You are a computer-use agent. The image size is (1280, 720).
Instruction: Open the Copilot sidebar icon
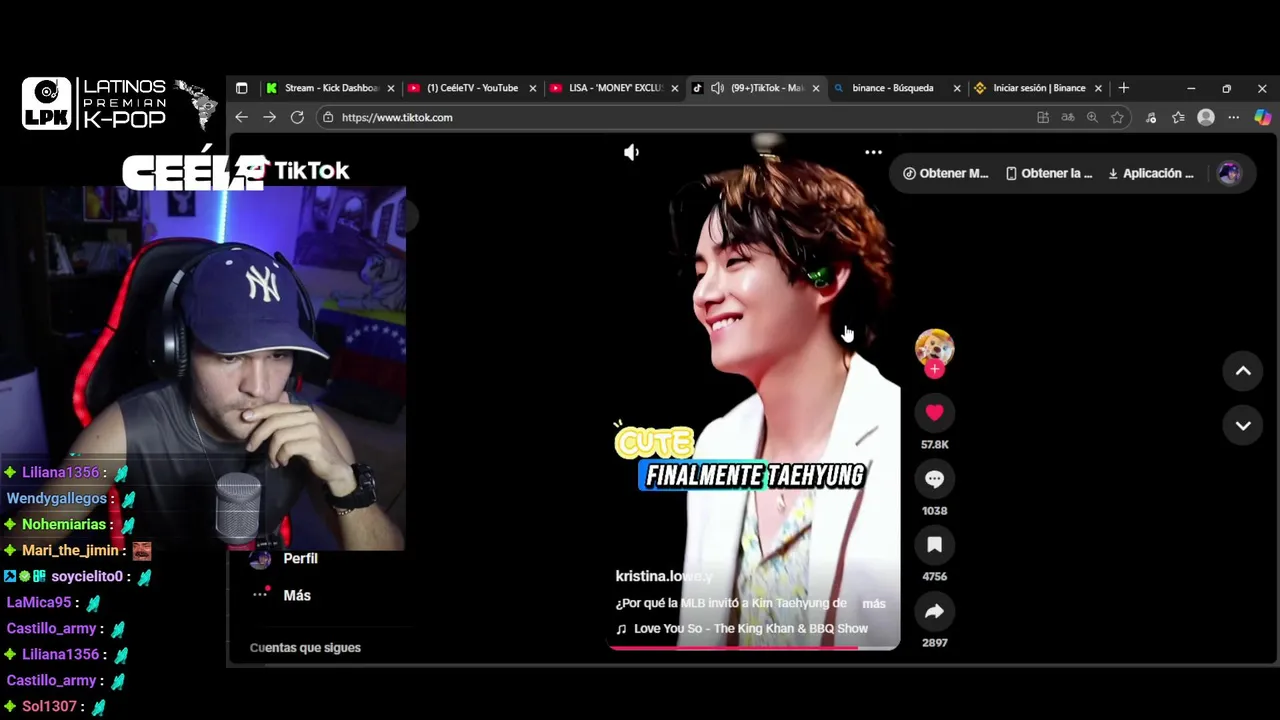click(1262, 117)
